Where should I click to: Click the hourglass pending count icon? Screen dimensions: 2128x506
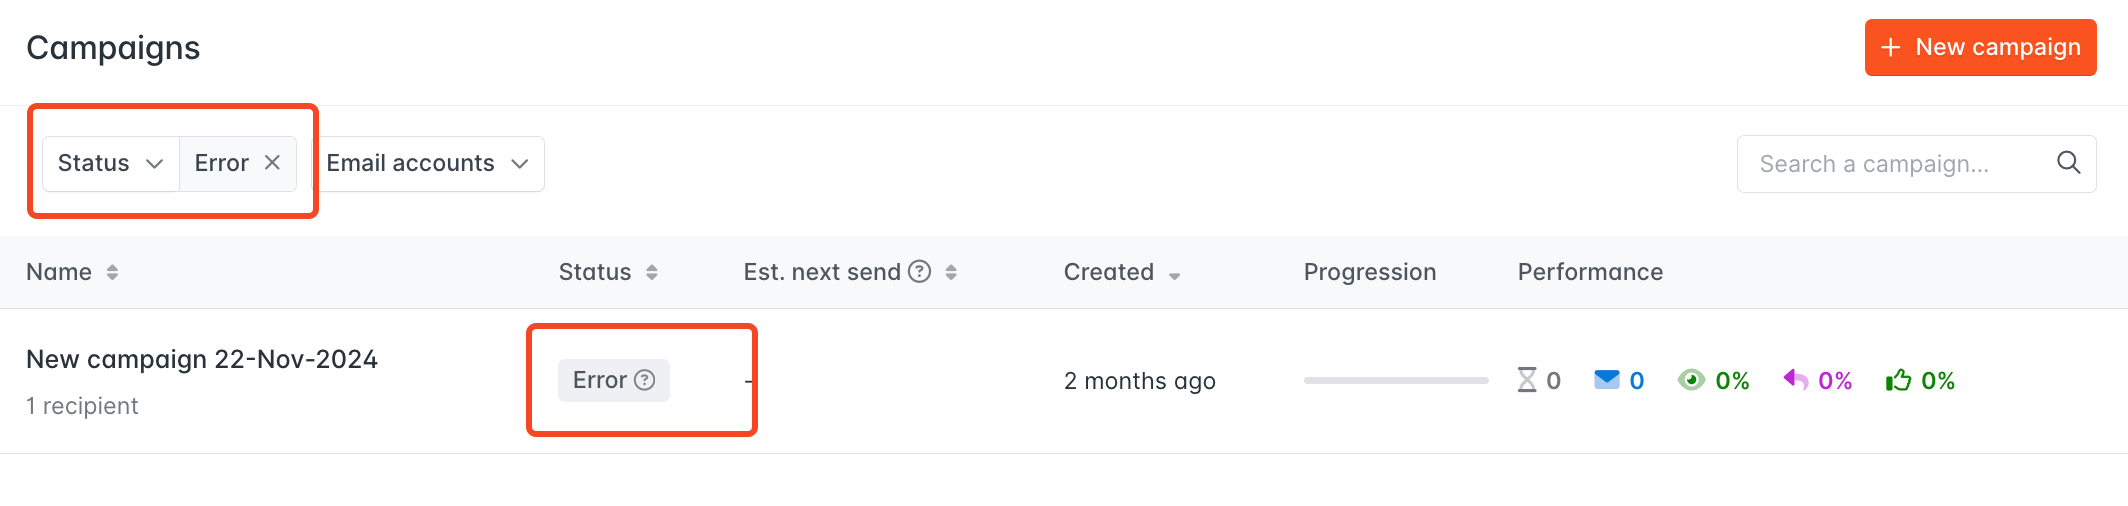(1527, 380)
